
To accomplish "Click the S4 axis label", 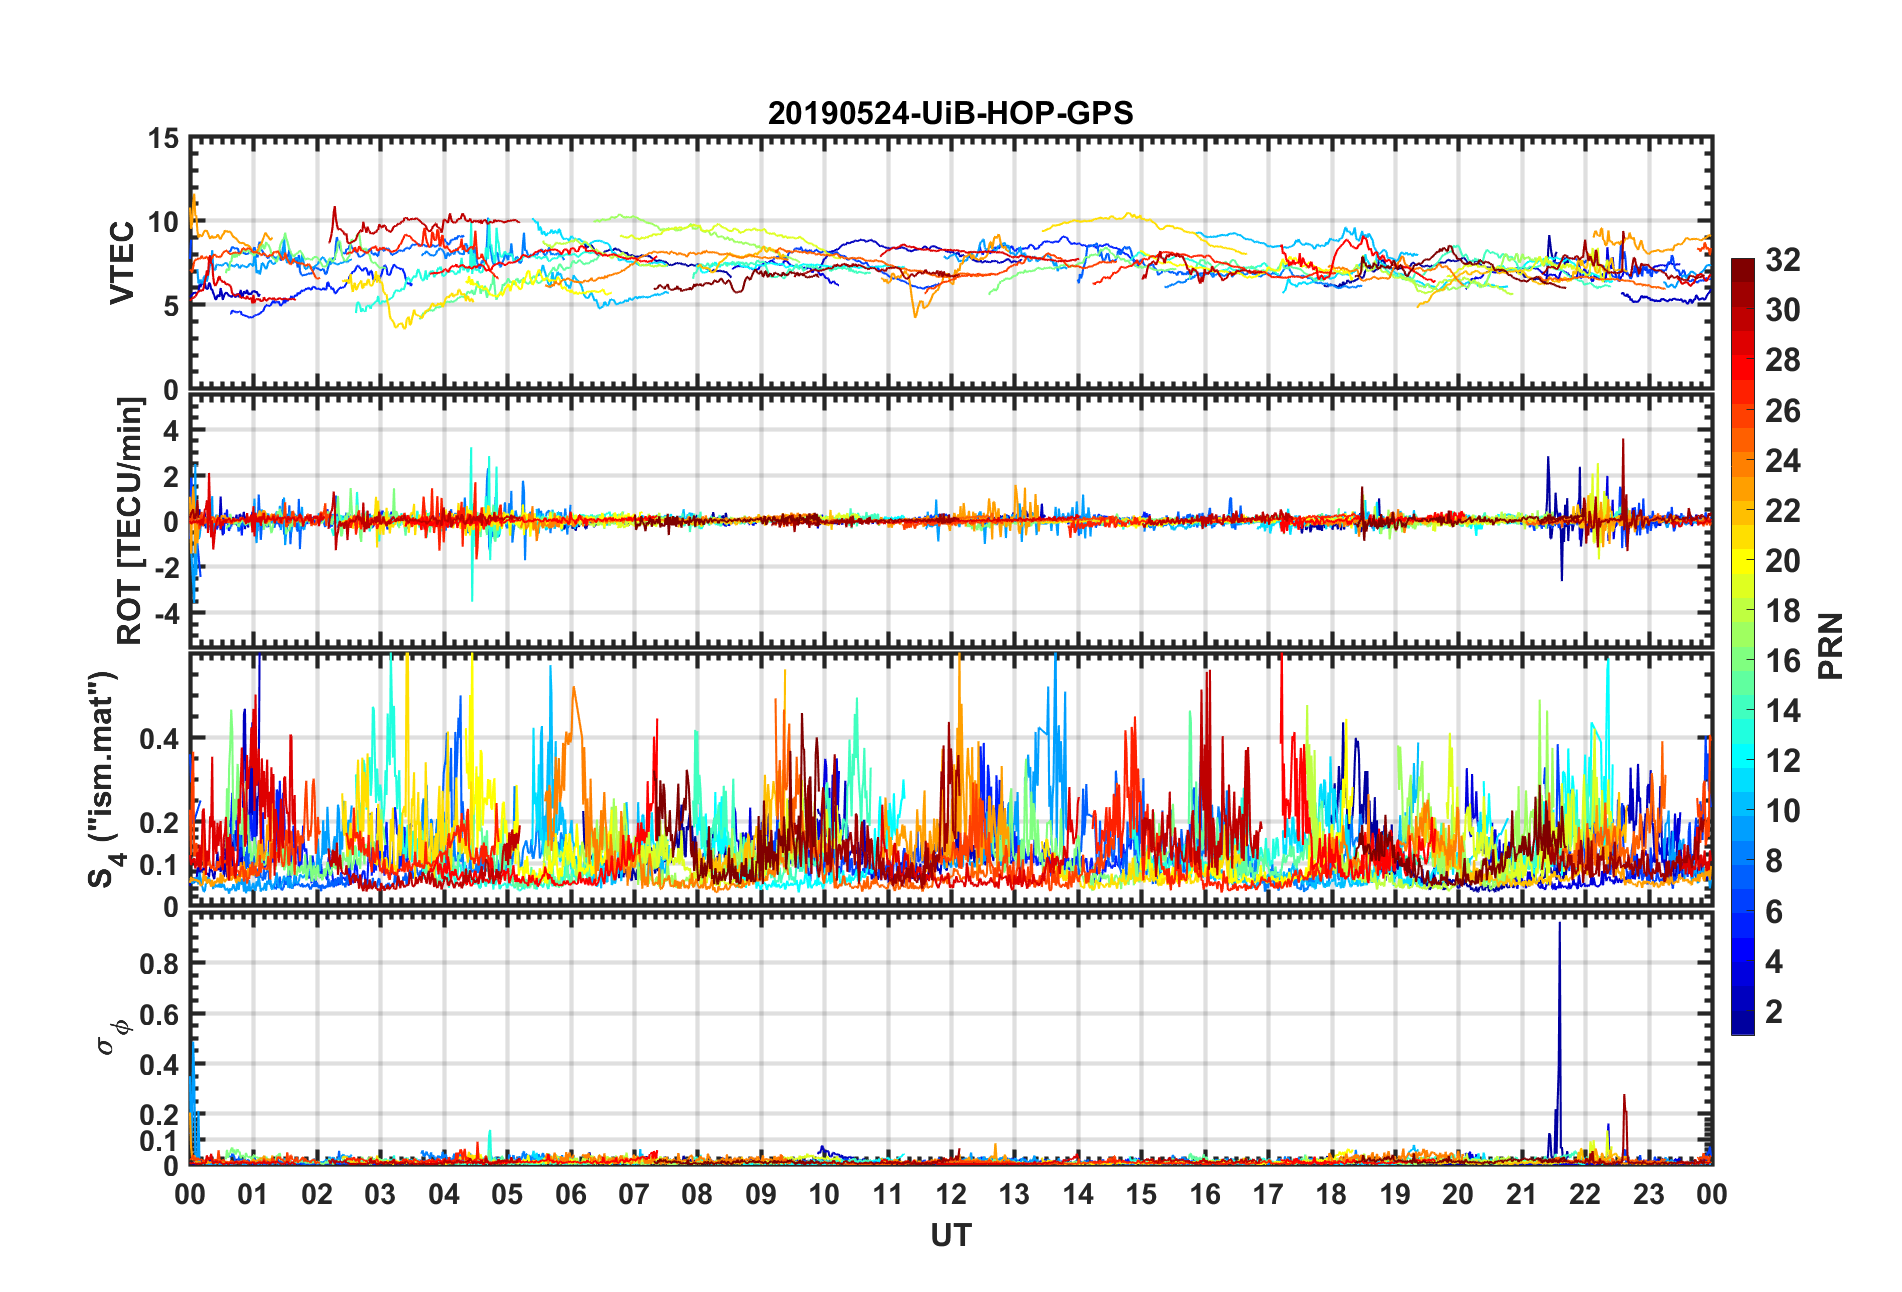I will click(103, 779).
